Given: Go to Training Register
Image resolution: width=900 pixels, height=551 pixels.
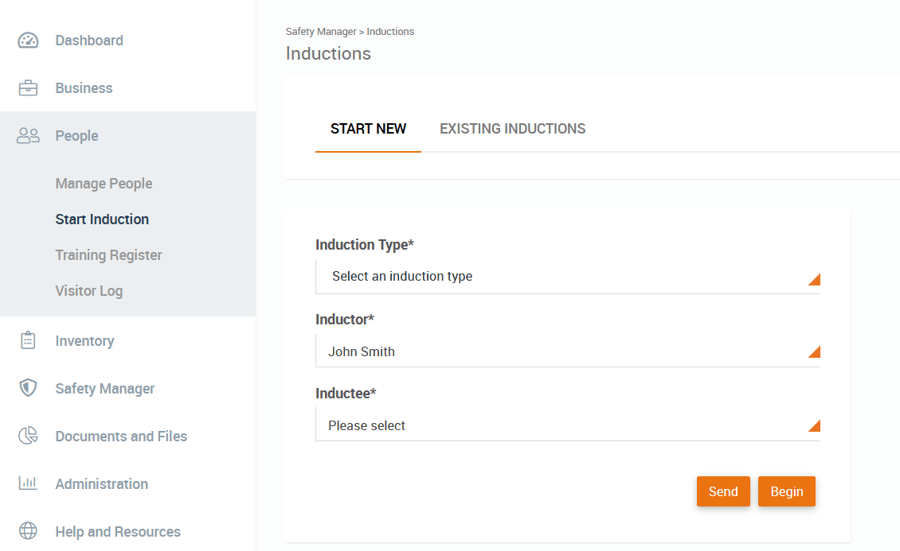Looking at the screenshot, I should [108, 255].
